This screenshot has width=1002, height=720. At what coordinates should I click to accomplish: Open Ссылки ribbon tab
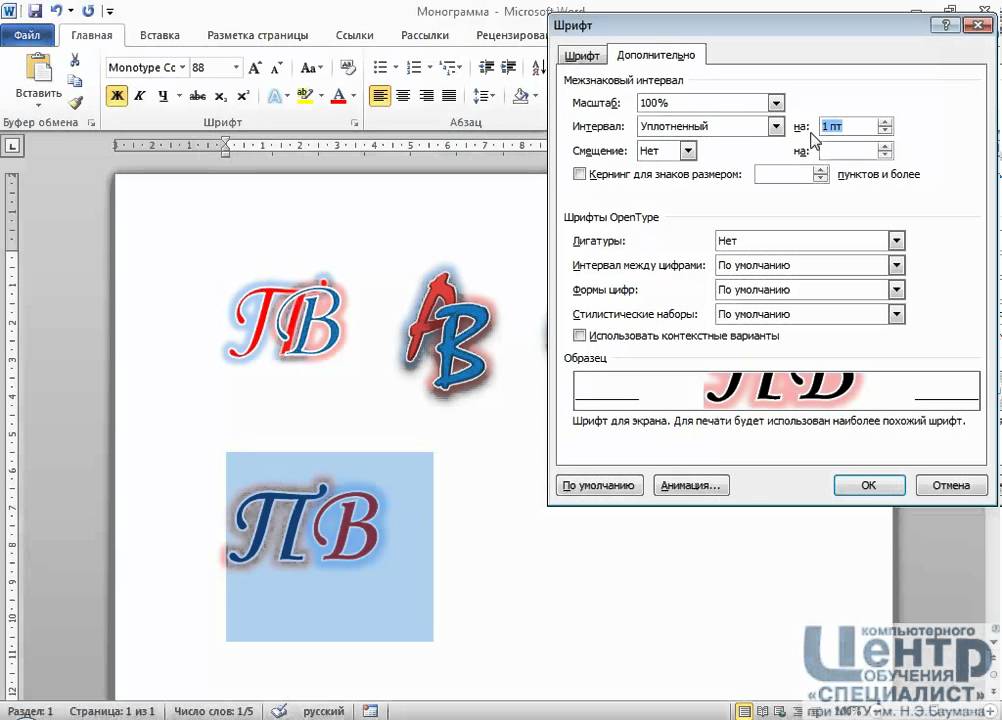pos(355,35)
